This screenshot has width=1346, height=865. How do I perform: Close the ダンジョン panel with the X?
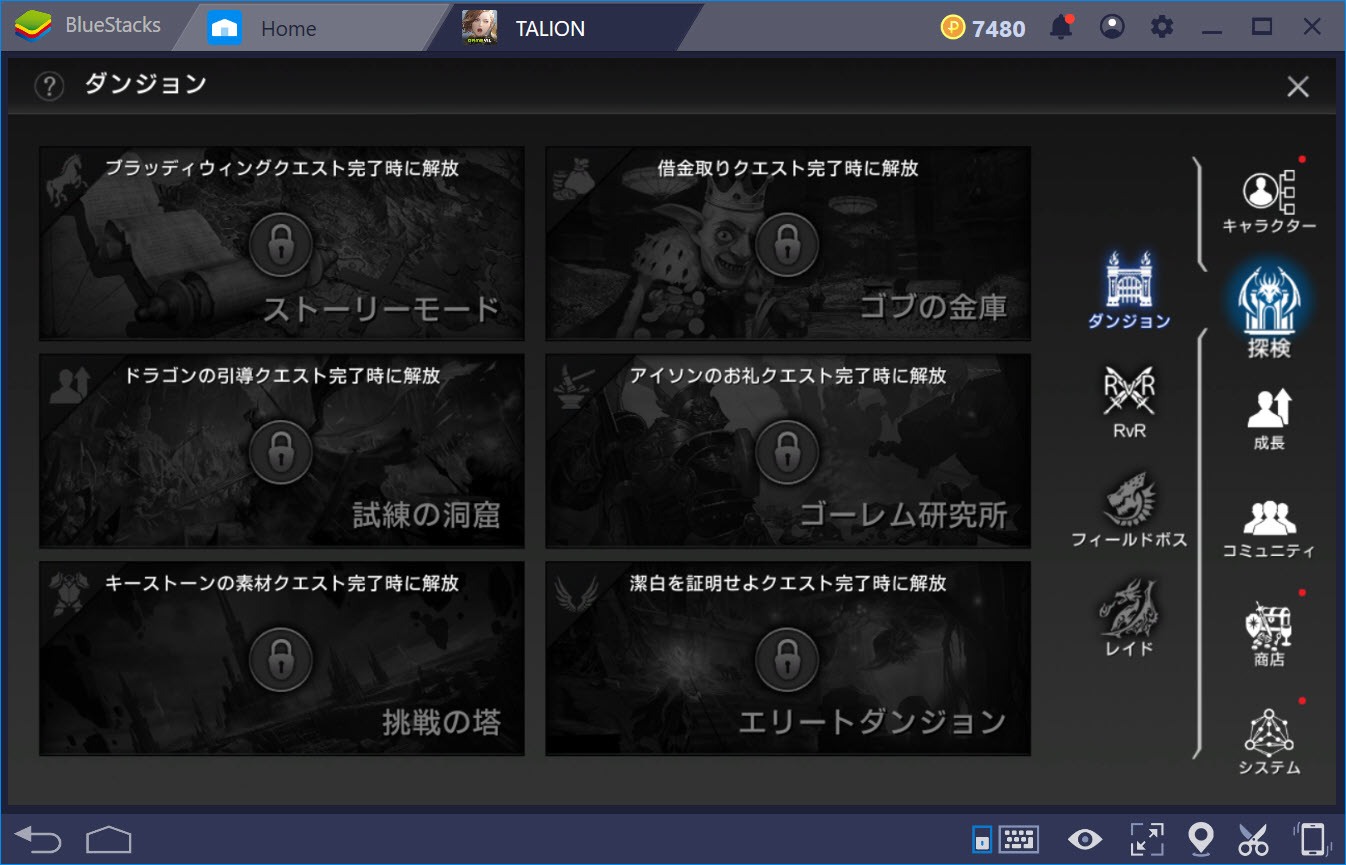pyautogui.click(x=1298, y=87)
